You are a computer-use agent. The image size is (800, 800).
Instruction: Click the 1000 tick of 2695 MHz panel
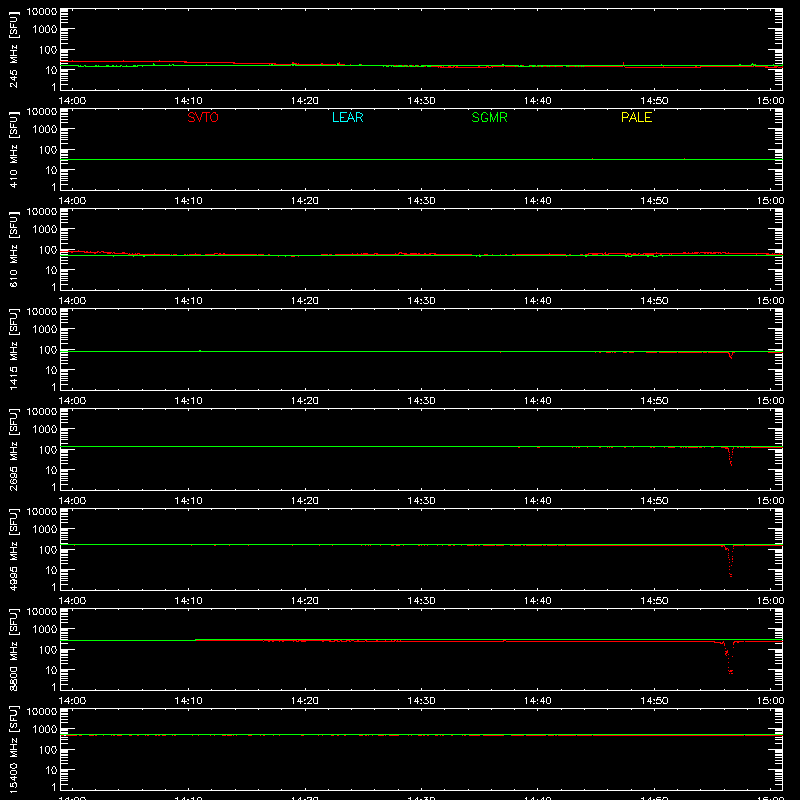pos(45,429)
